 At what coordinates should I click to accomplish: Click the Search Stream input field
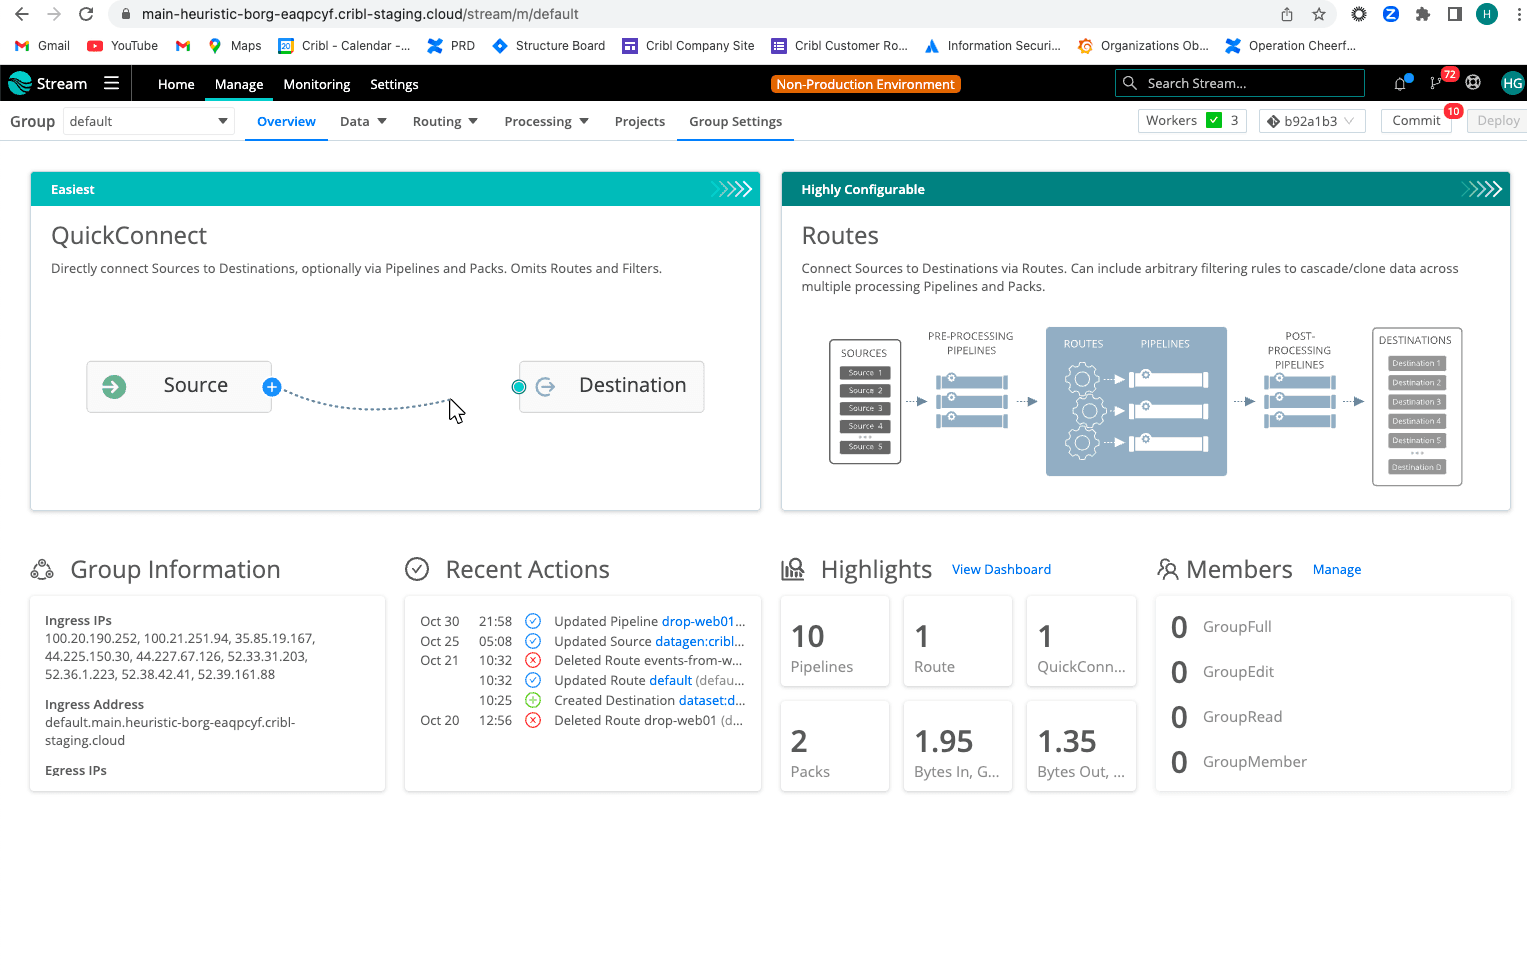[1240, 83]
